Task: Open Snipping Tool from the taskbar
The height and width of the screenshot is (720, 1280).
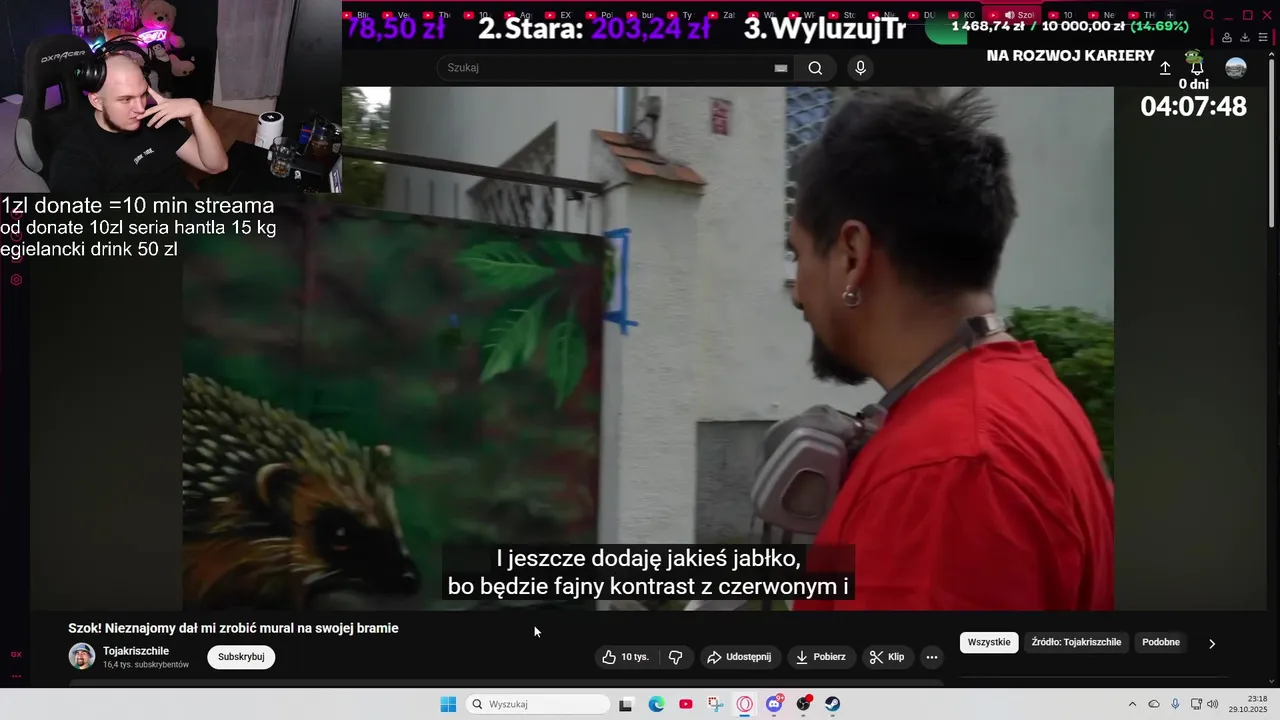Action: (715, 704)
